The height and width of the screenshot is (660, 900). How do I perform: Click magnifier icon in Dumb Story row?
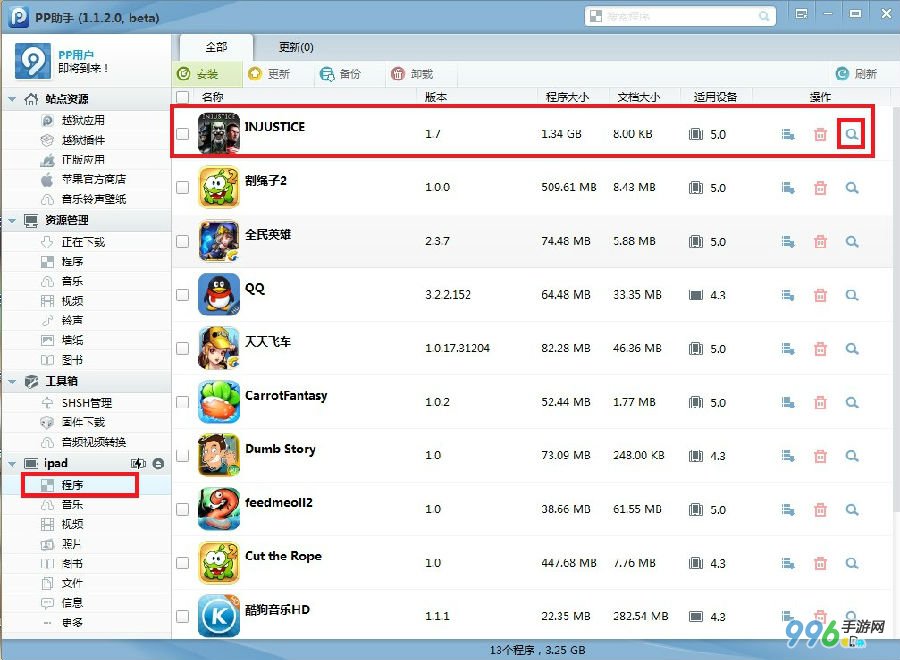[852, 456]
